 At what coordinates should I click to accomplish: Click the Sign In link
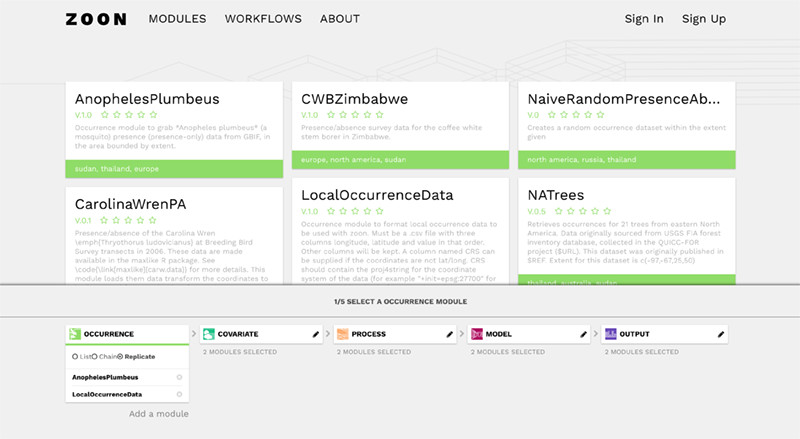(x=643, y=19)
